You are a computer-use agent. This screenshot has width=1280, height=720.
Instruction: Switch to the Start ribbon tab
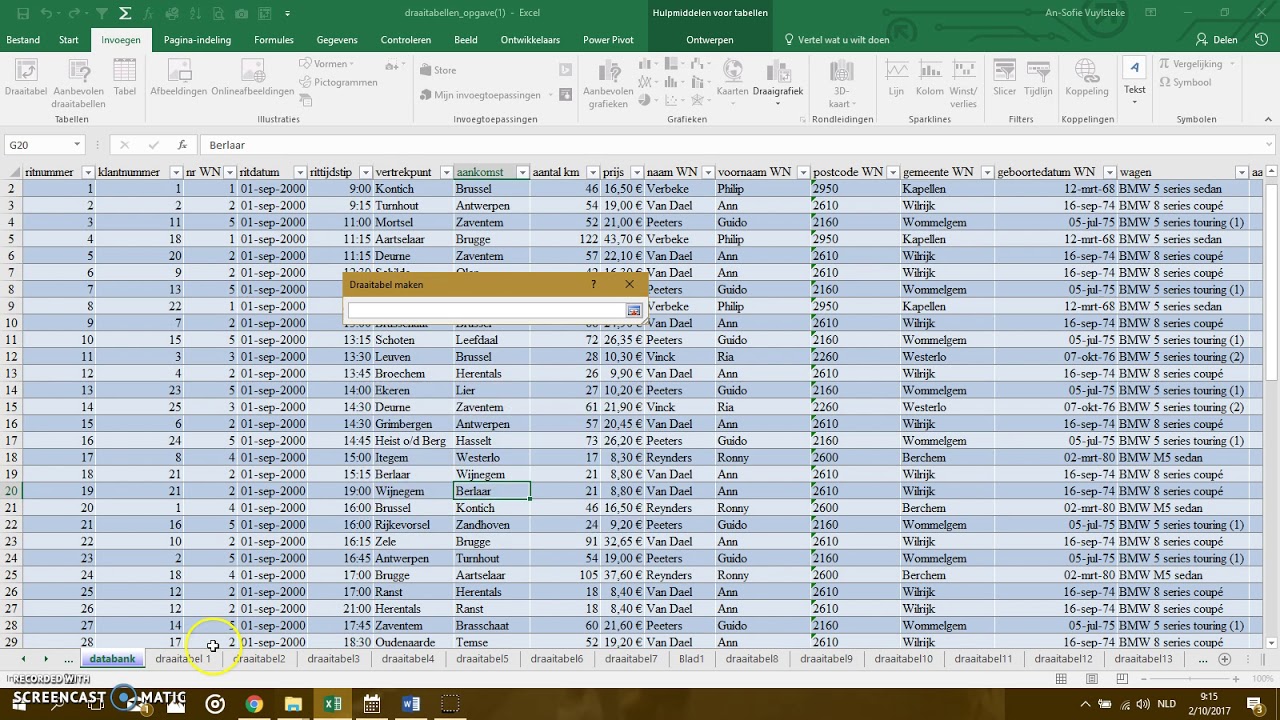(x=69, y=40)
